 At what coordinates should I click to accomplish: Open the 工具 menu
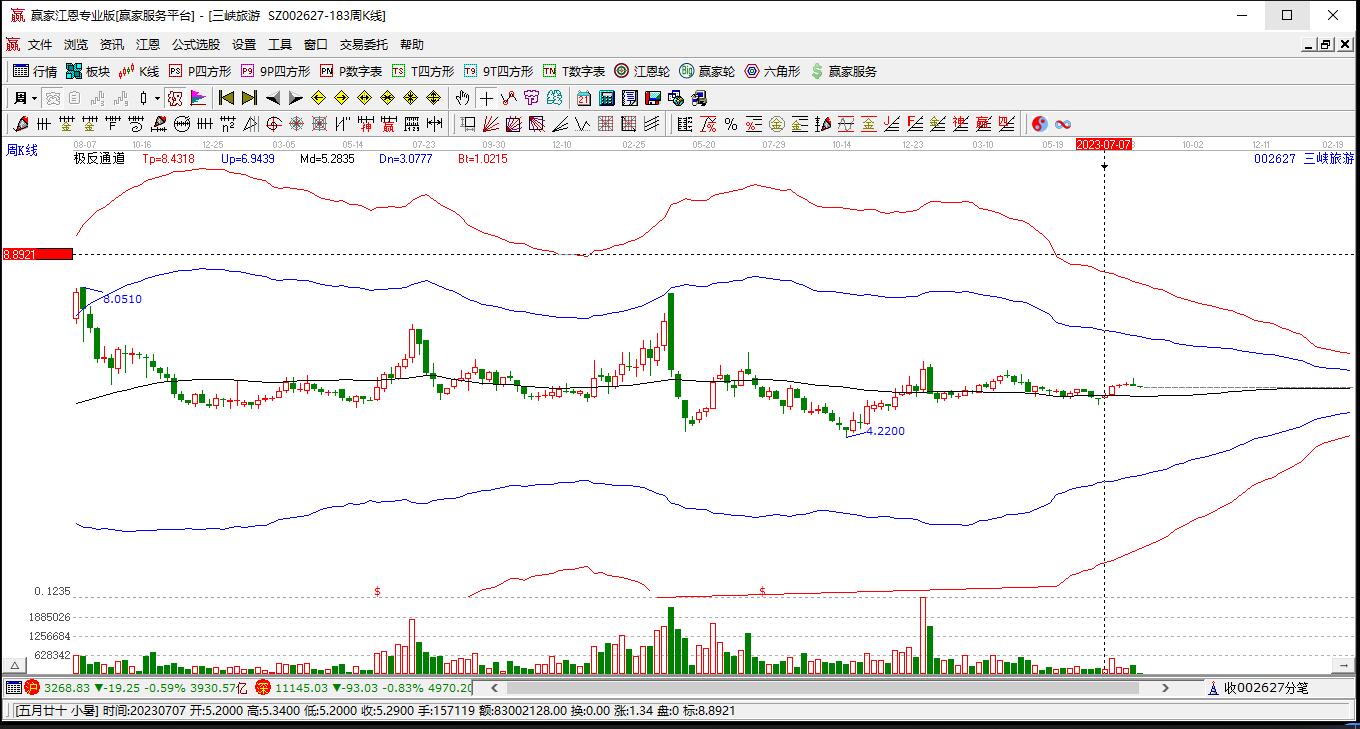tap(280, 45)
